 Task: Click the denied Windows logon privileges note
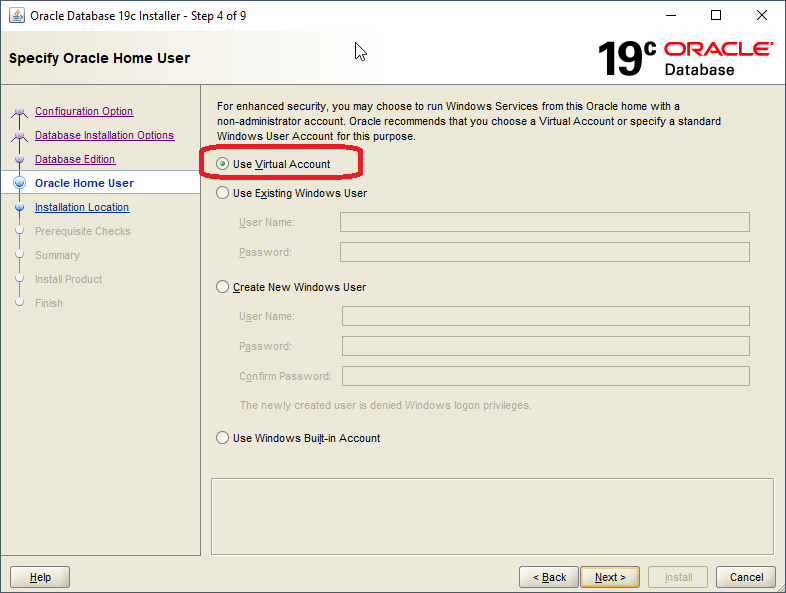click(x=385, y=405)
